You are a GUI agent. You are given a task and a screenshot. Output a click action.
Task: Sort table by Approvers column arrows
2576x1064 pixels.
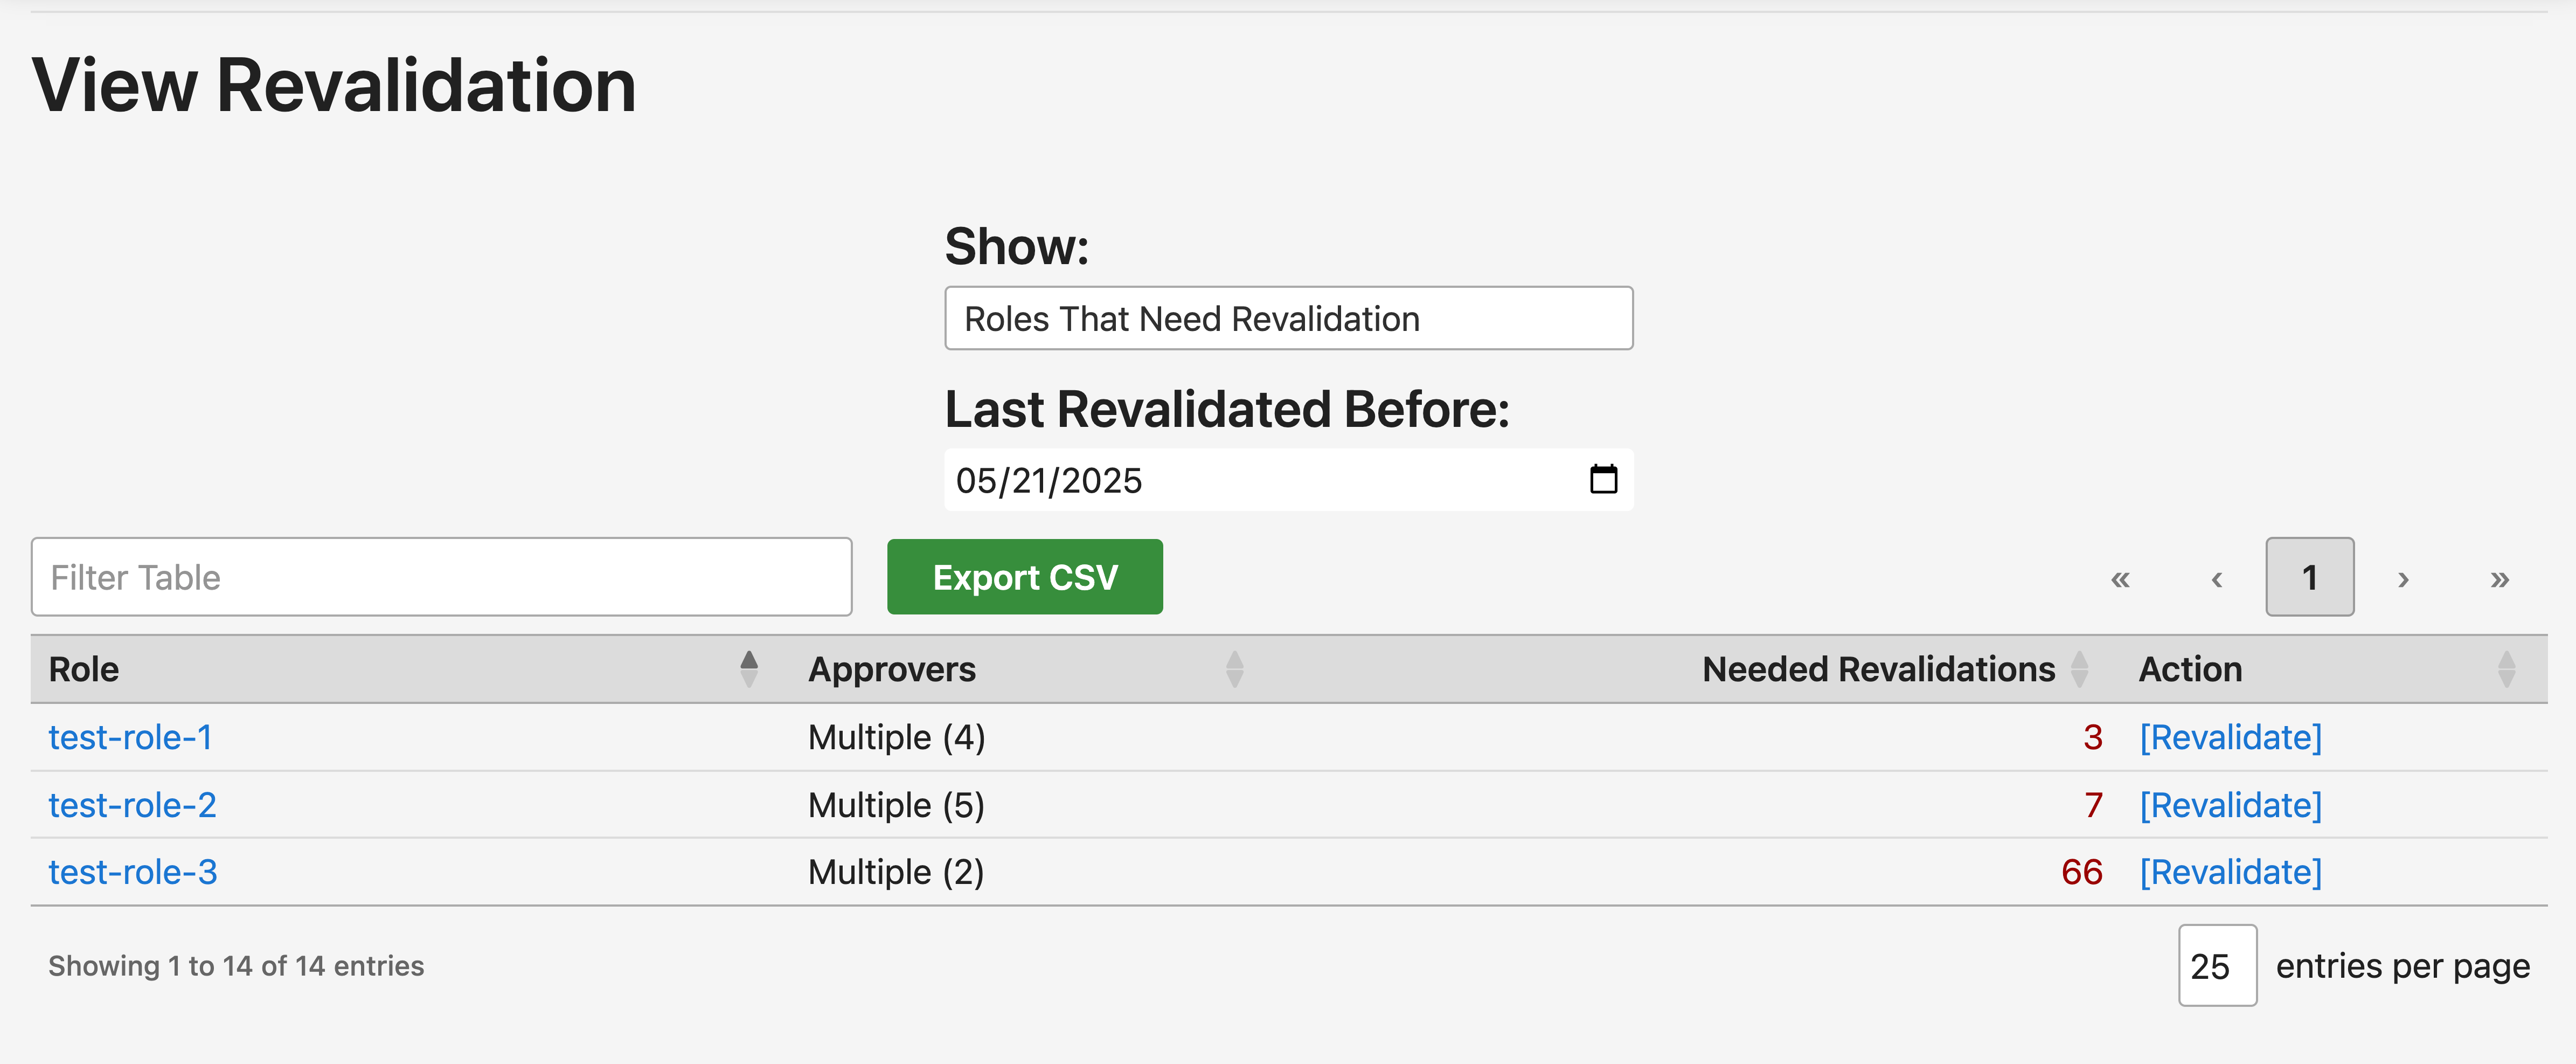[1234, 669]
